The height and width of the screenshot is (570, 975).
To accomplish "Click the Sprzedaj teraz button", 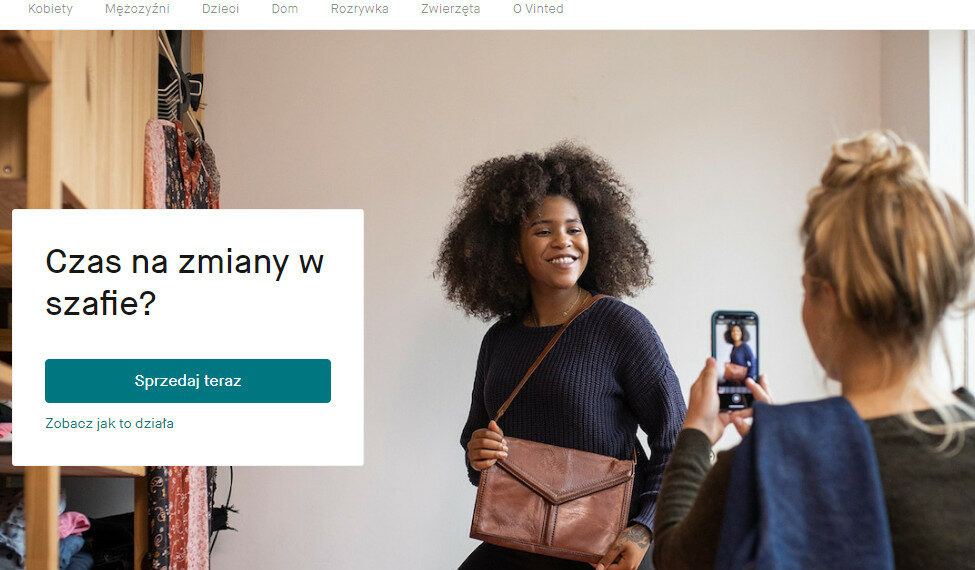I will click(188, 381).
